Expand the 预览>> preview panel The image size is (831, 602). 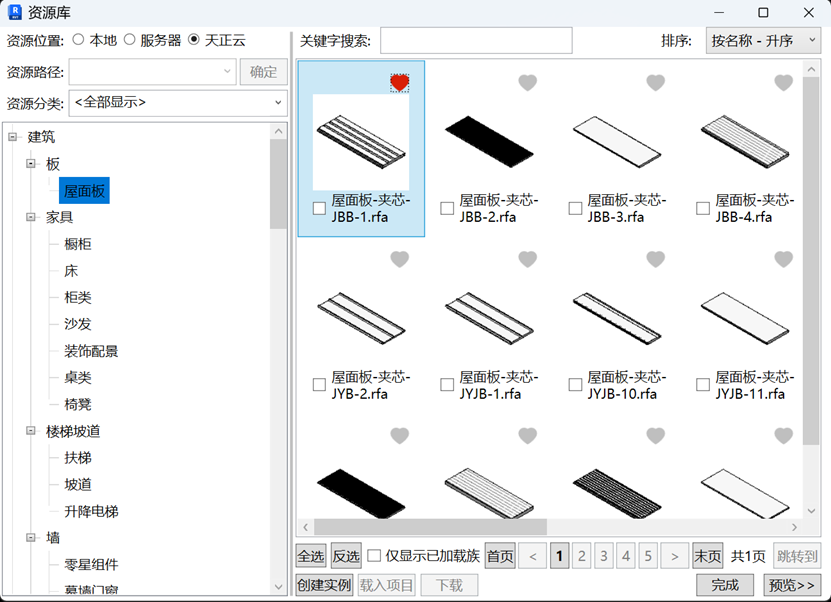[x=792, y=585]
